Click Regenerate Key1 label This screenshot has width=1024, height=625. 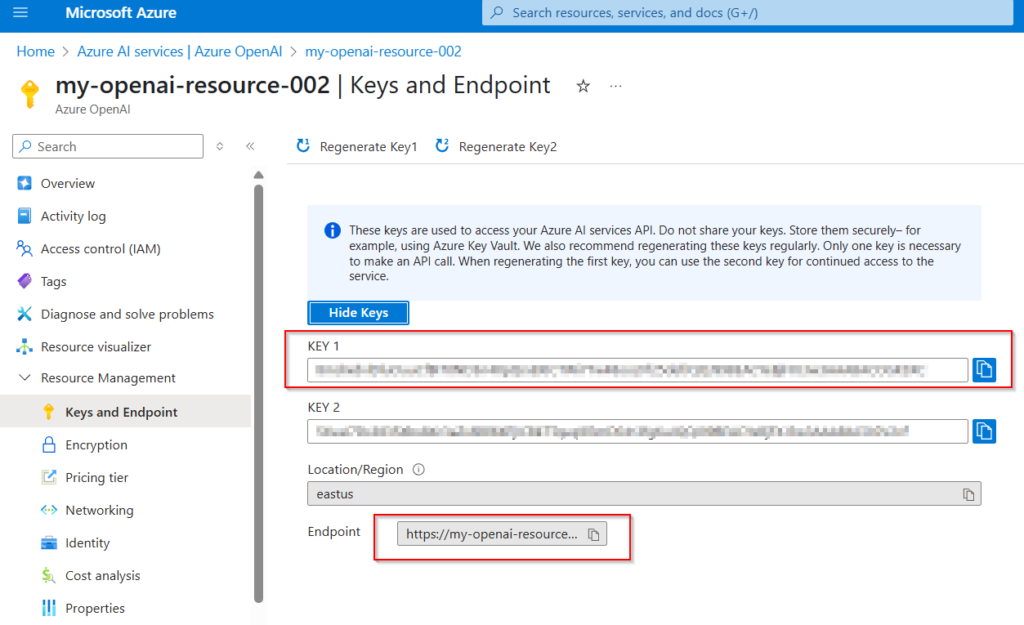point(368,147)
